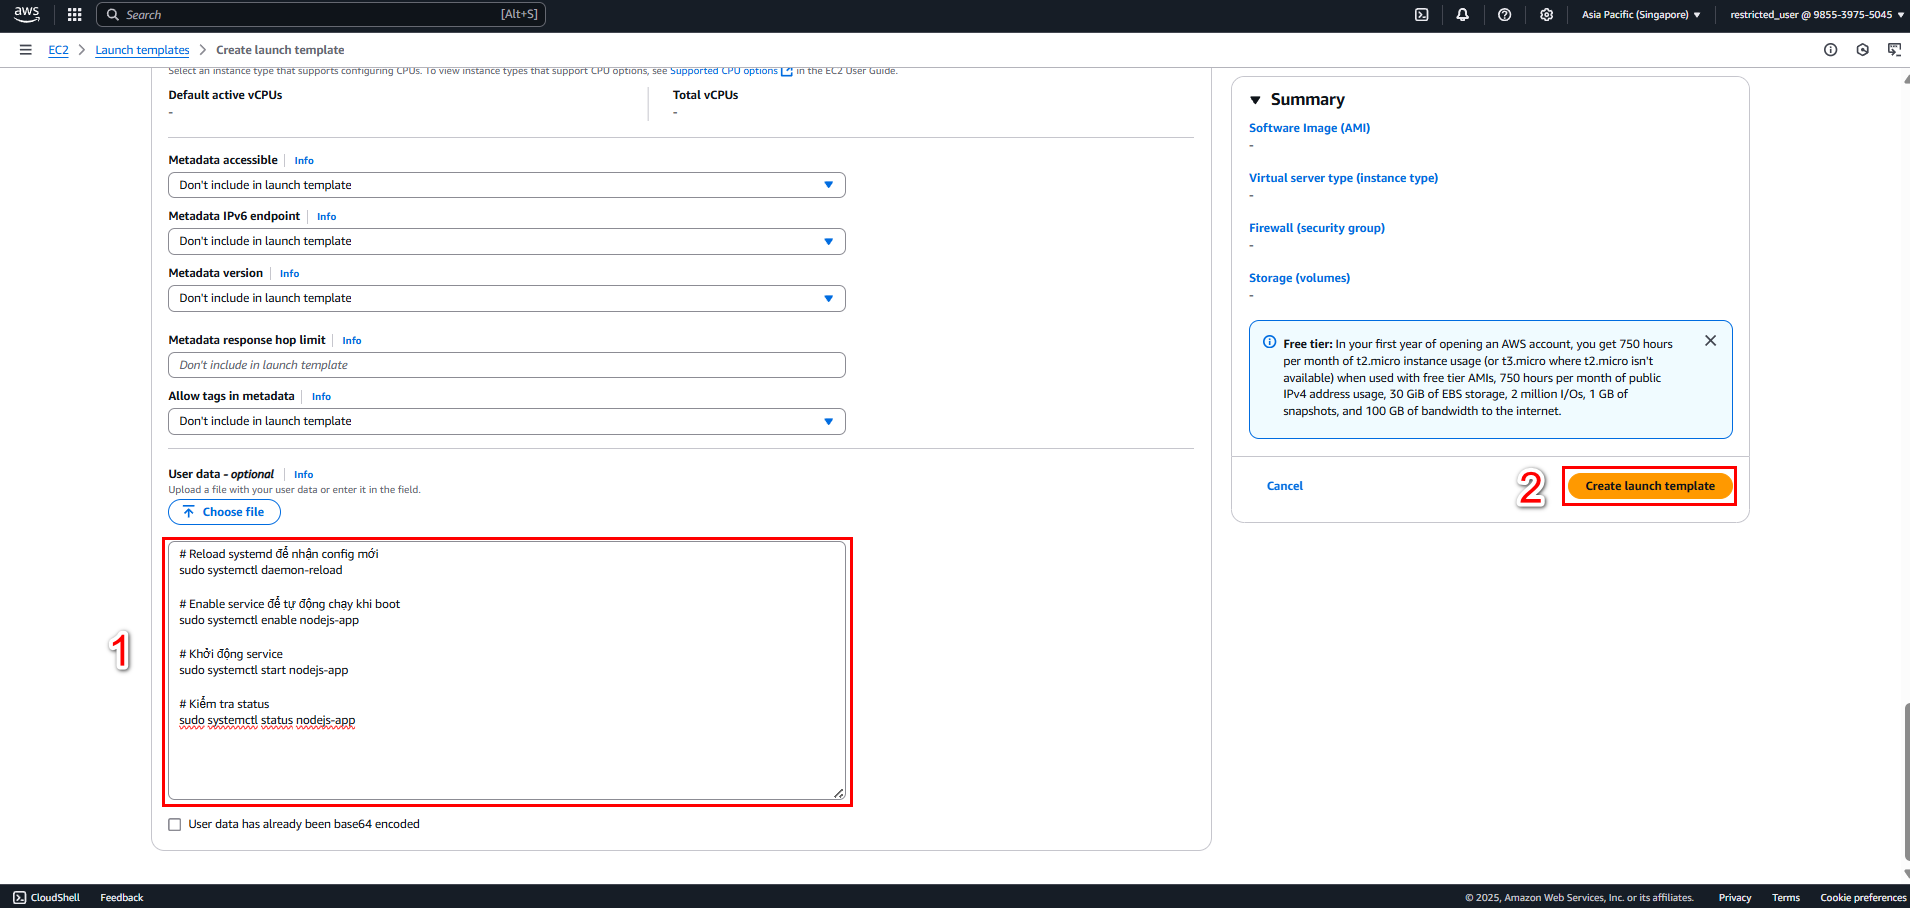Open CloudShell from the top bar icon
This screenshot has height=908, width=1910.
pos(1421,15)
